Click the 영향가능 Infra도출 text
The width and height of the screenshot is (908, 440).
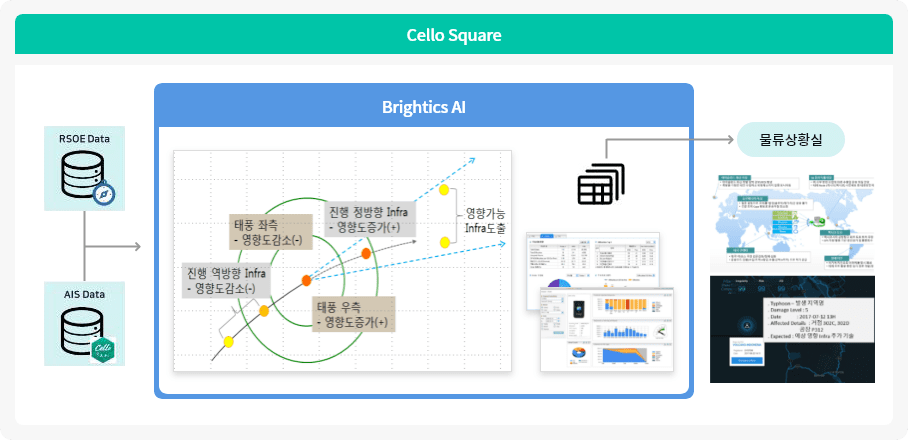click(486, 220)
